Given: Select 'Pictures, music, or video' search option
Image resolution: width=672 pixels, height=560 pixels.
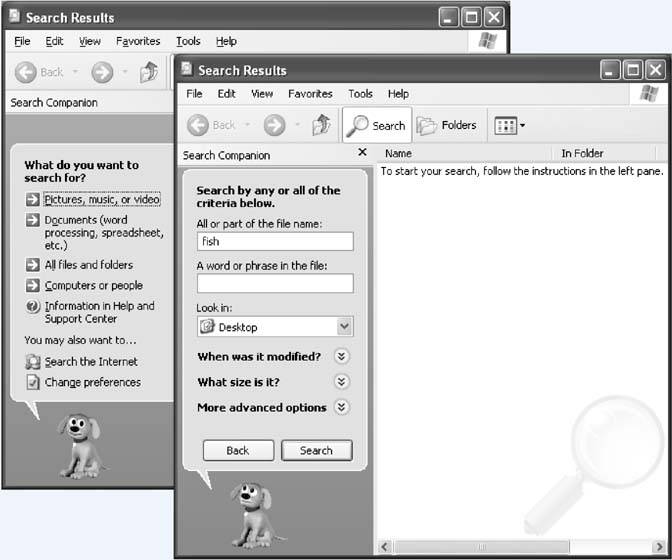Looking at the screenshot, I should point(101,200).
